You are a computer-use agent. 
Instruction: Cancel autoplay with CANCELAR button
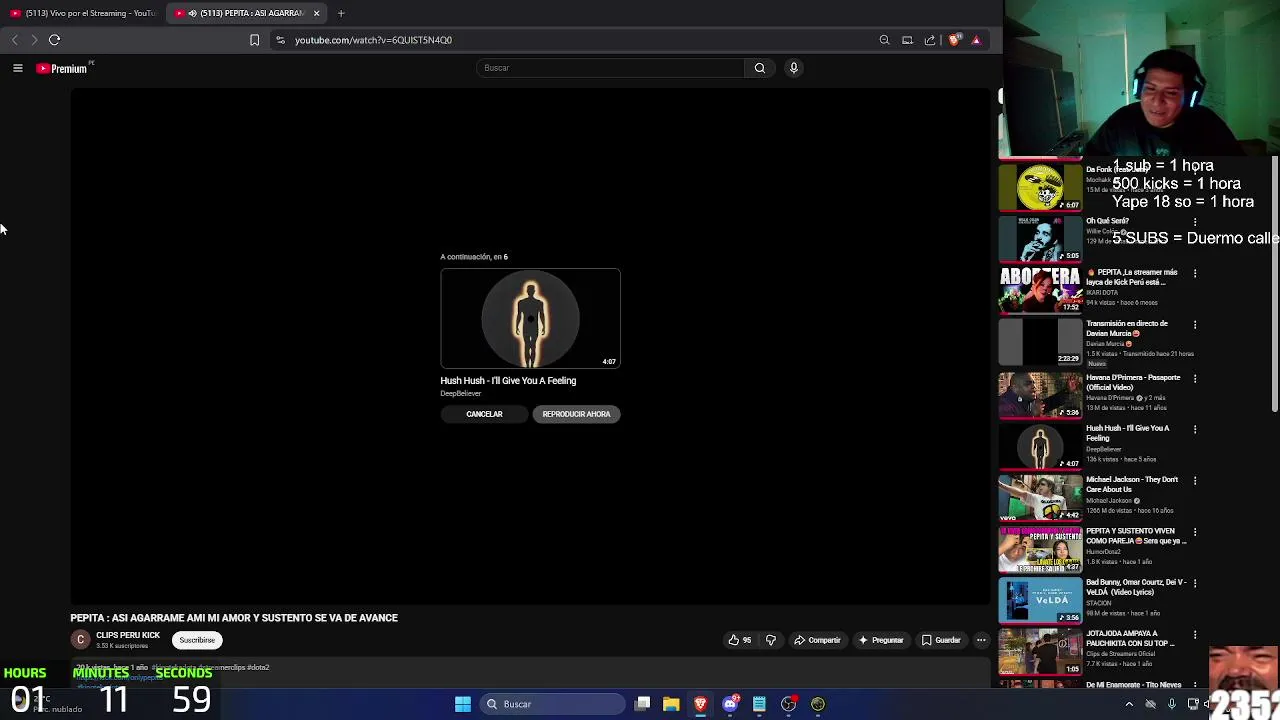pyautogui.click(x=484, y=414)
